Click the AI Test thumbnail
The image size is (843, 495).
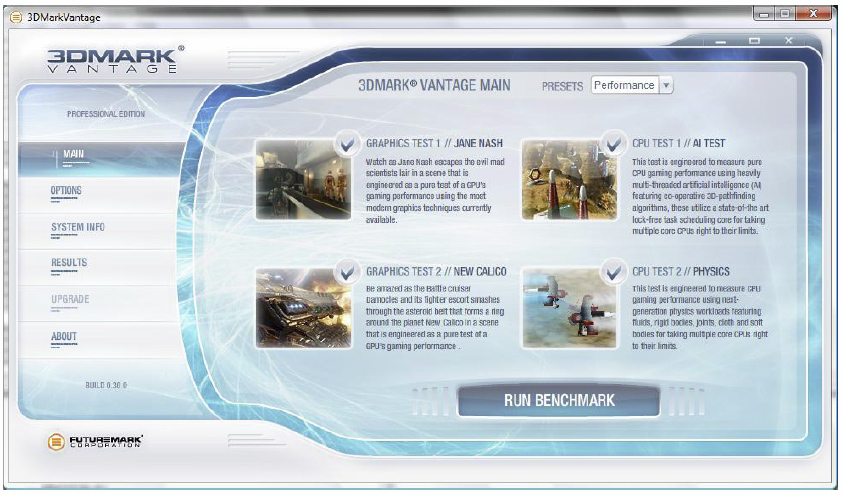click(569, 180)
